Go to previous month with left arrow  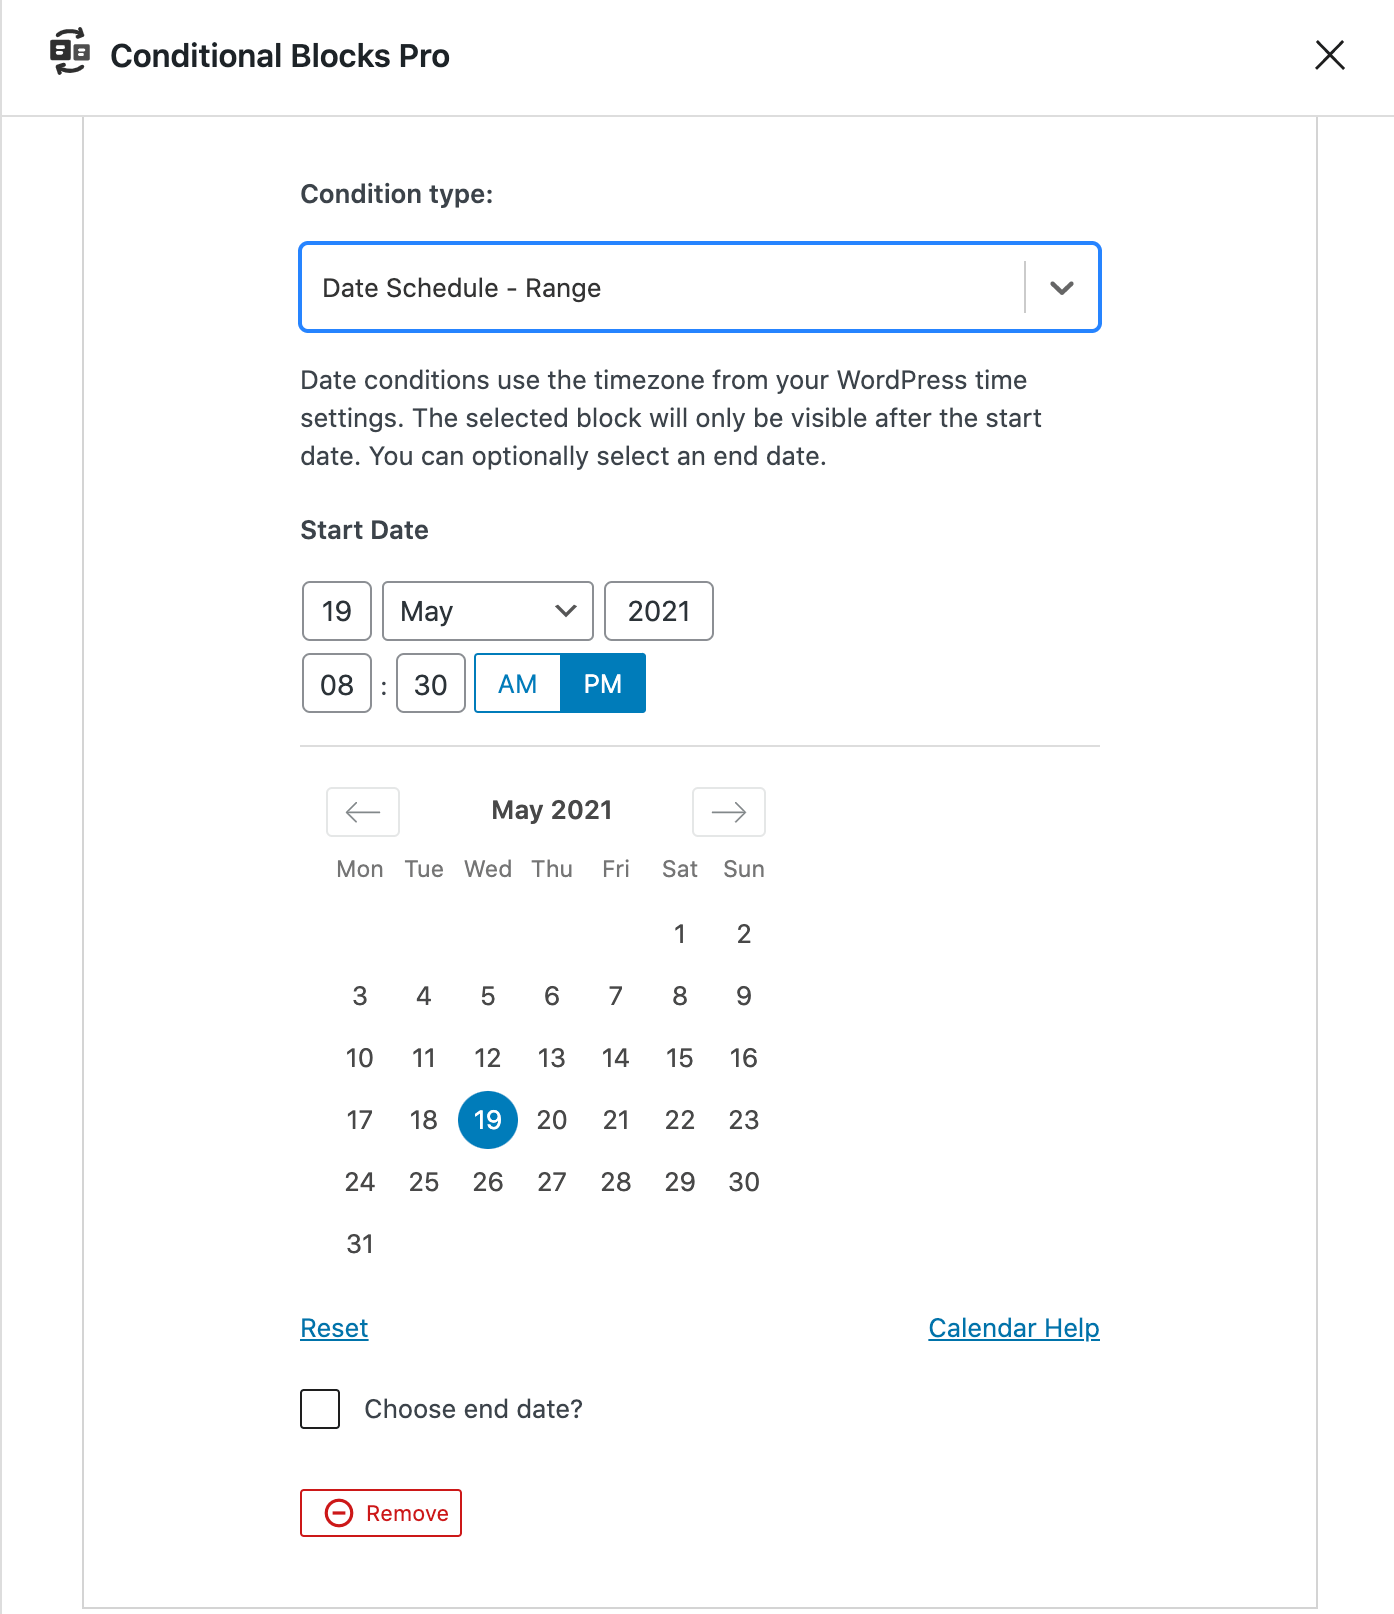pos(362,812)
